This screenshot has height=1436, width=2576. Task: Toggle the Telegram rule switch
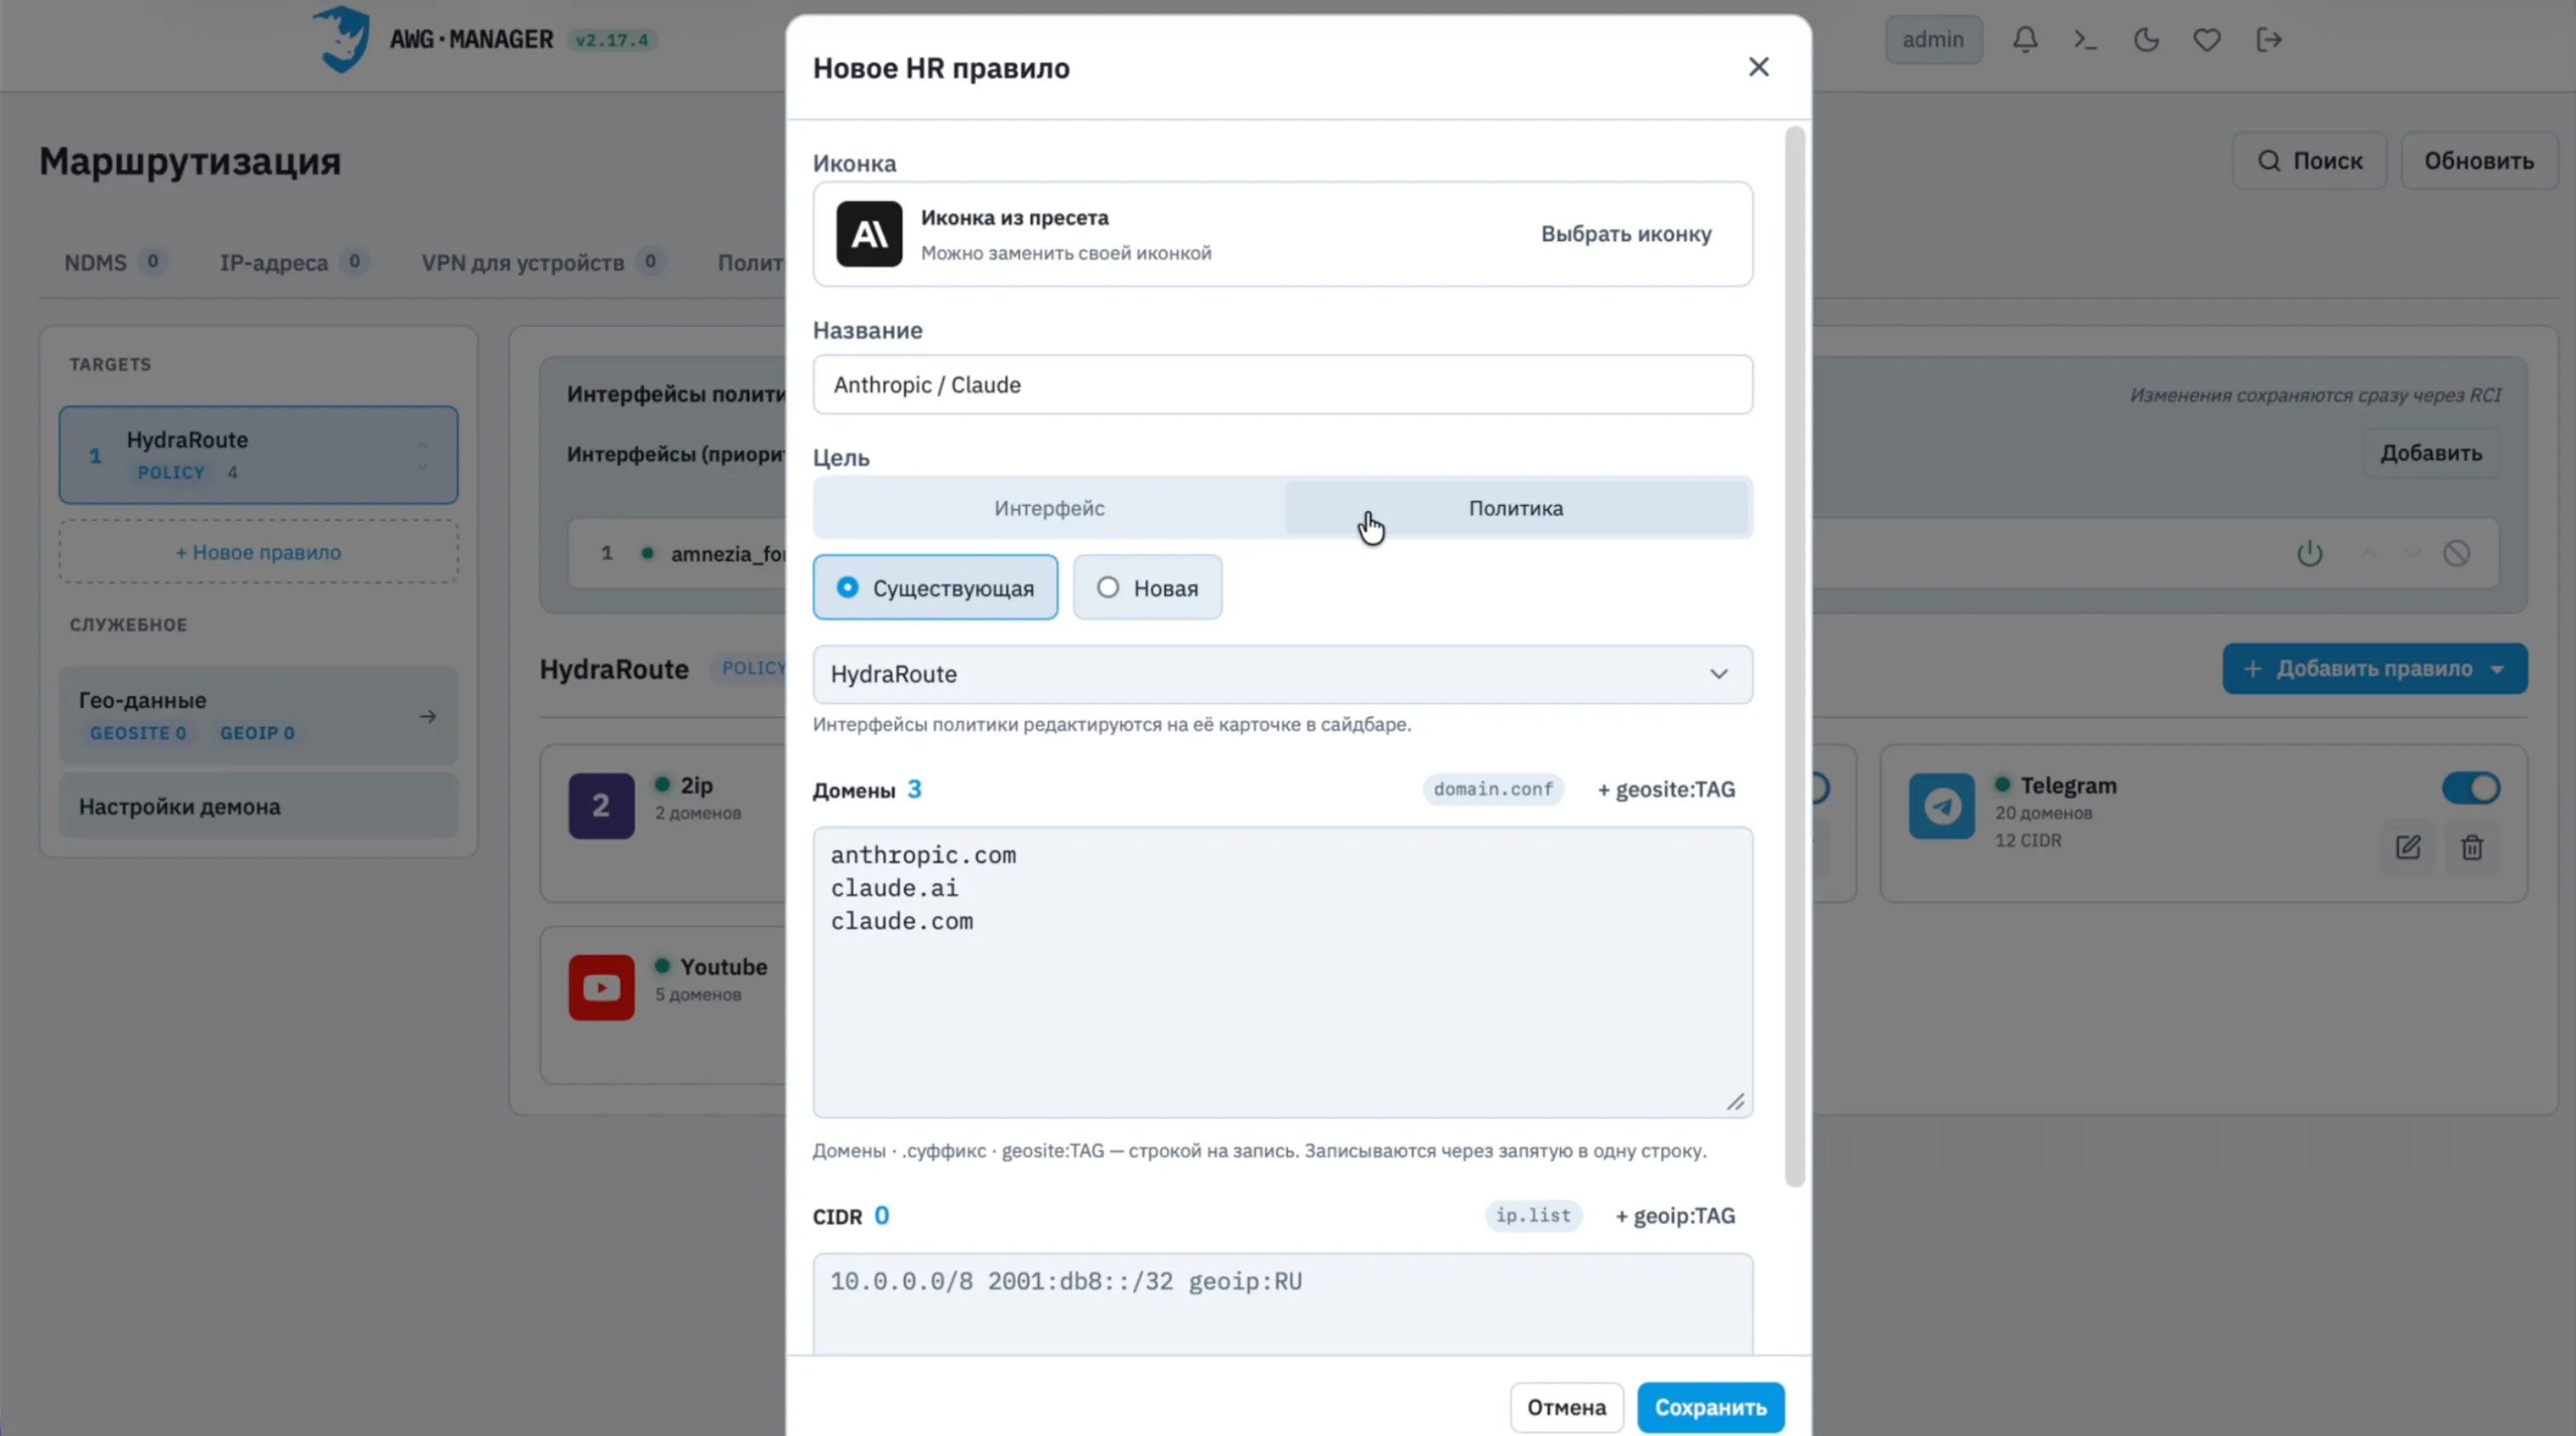2471,788
